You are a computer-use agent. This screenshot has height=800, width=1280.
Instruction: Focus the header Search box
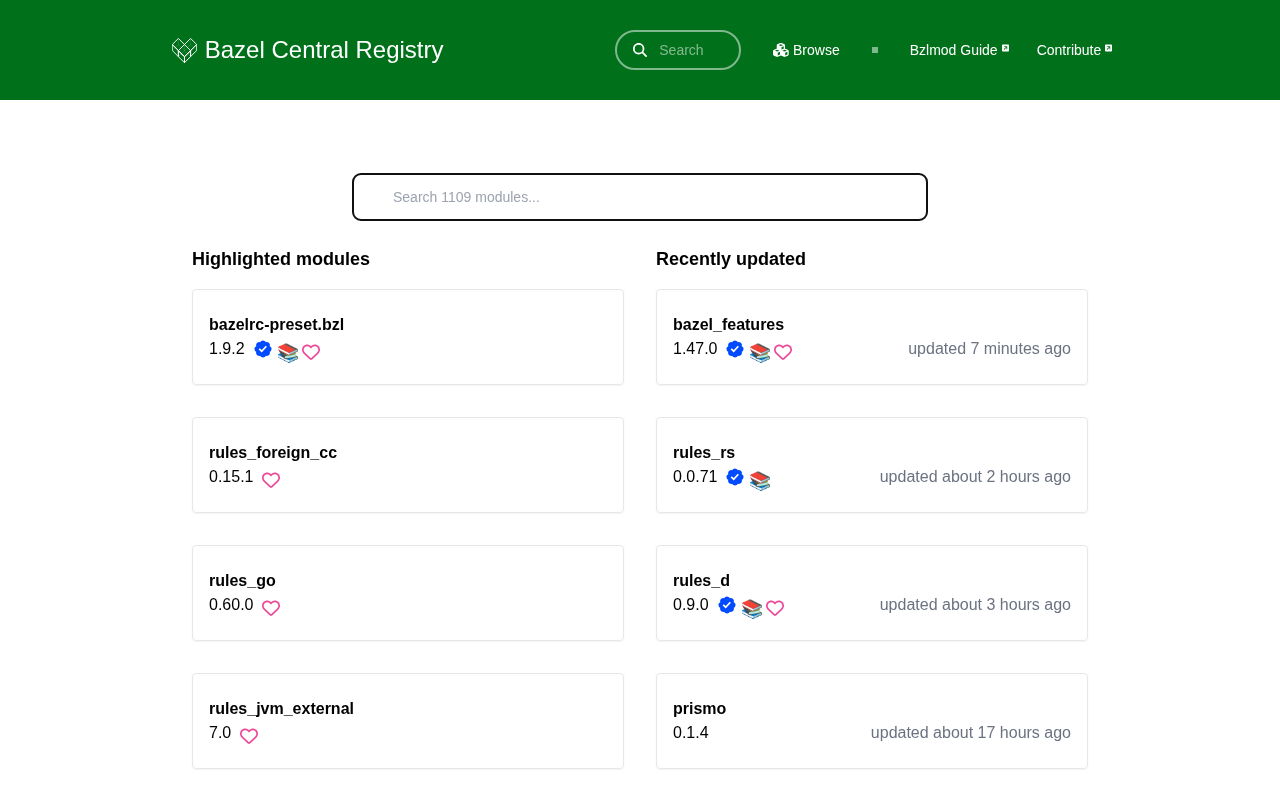pos(678,50)
